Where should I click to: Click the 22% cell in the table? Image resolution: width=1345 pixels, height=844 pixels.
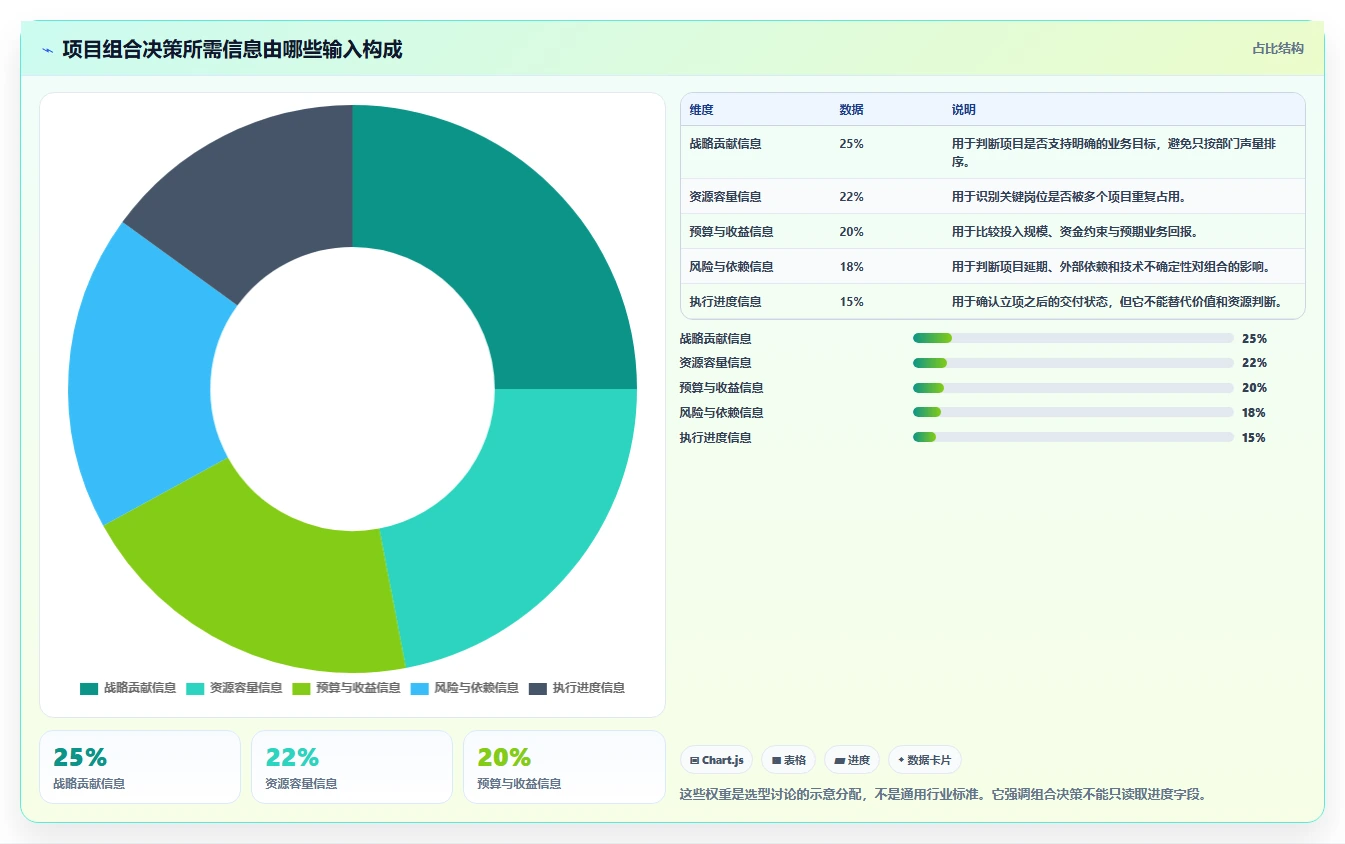click(852, 197)
